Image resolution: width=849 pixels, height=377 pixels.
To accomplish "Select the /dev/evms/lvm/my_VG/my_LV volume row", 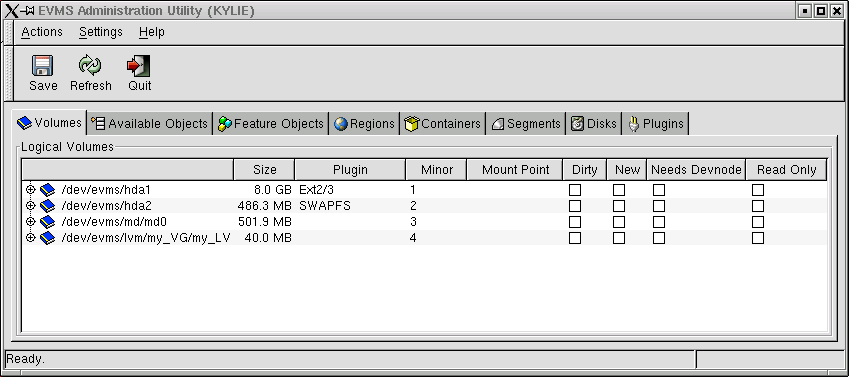I will tap(424, 237).
